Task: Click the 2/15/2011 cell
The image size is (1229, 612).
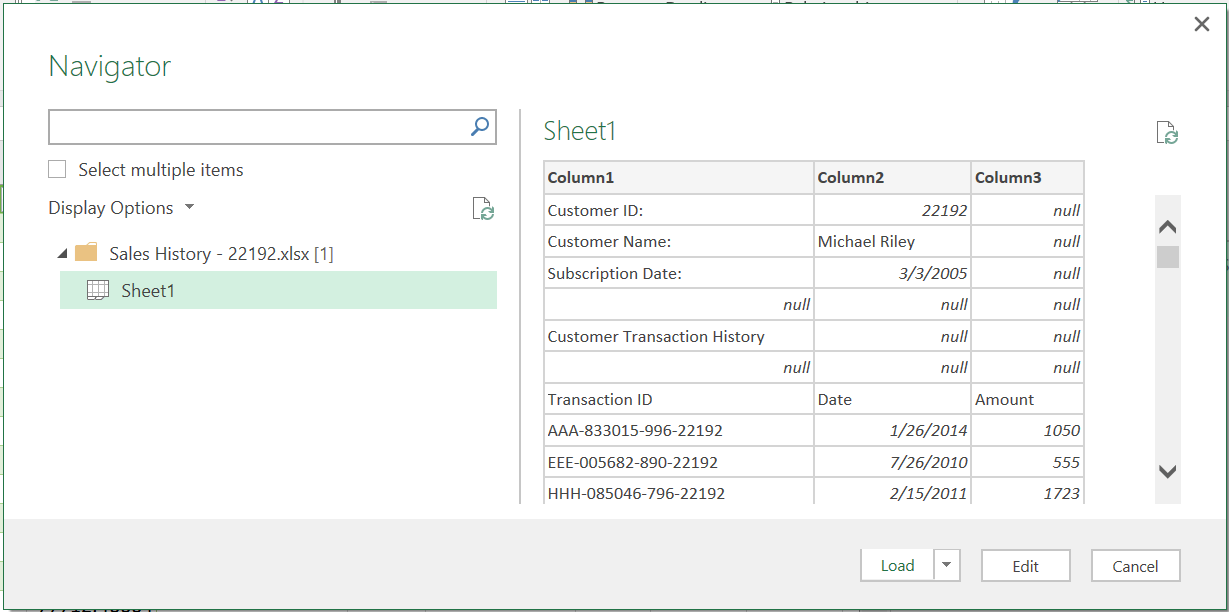Action: (x=892, y=492)
